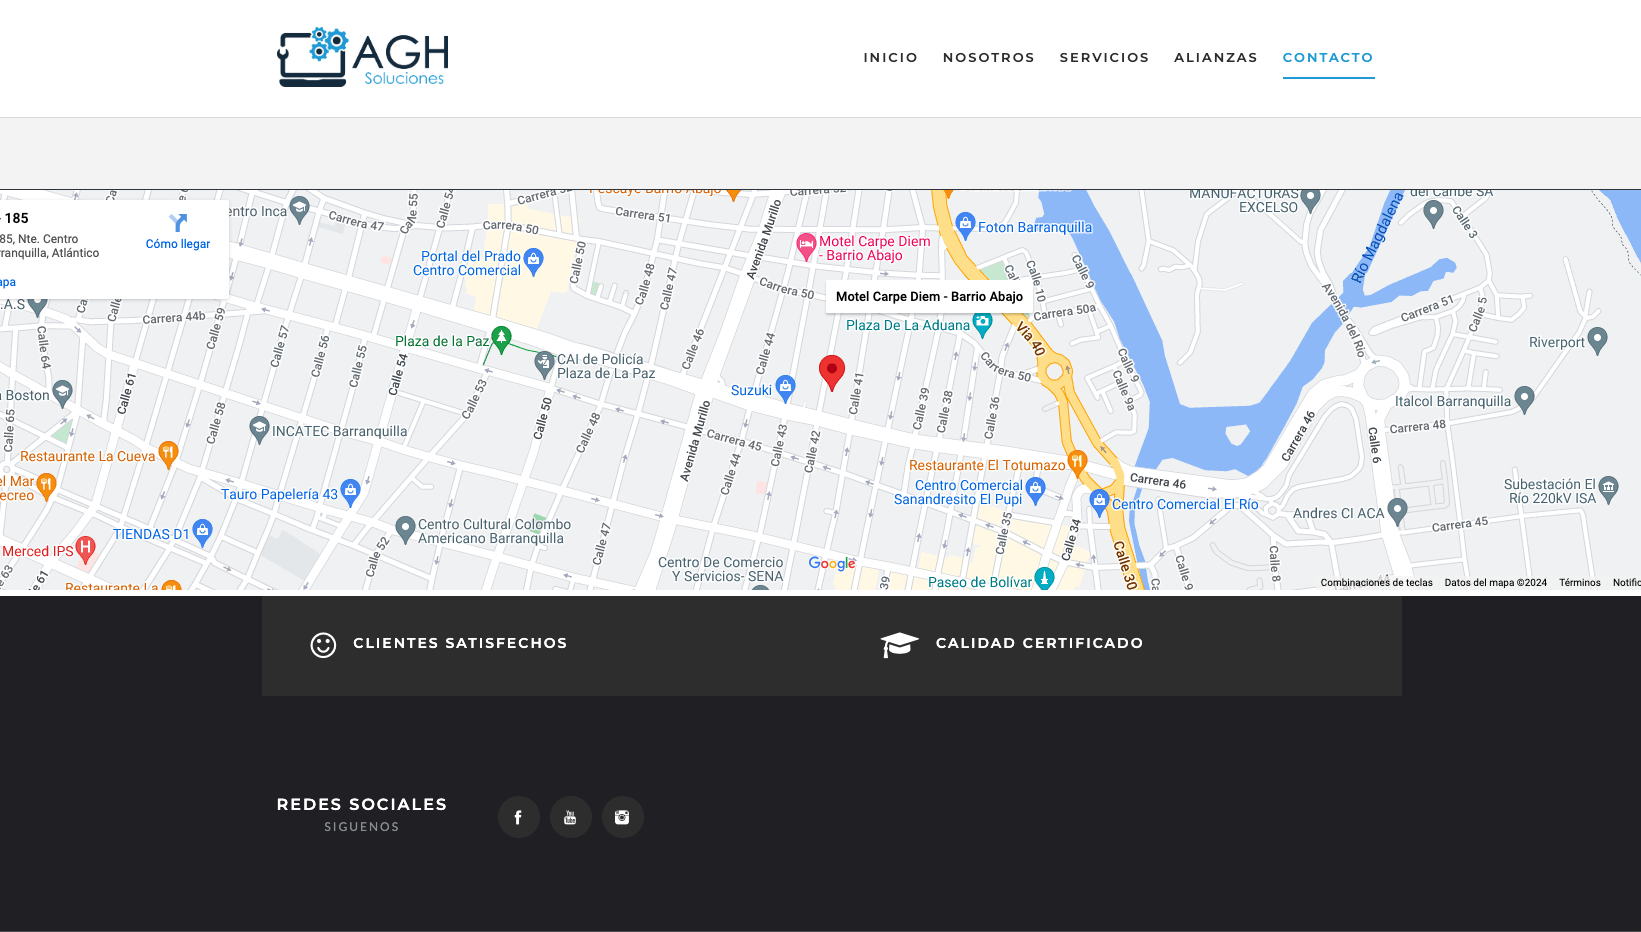The image size is (1641, 932).
Task: Open the Facebook social icon
Action: pyautogui.click(x=518, y=817)
